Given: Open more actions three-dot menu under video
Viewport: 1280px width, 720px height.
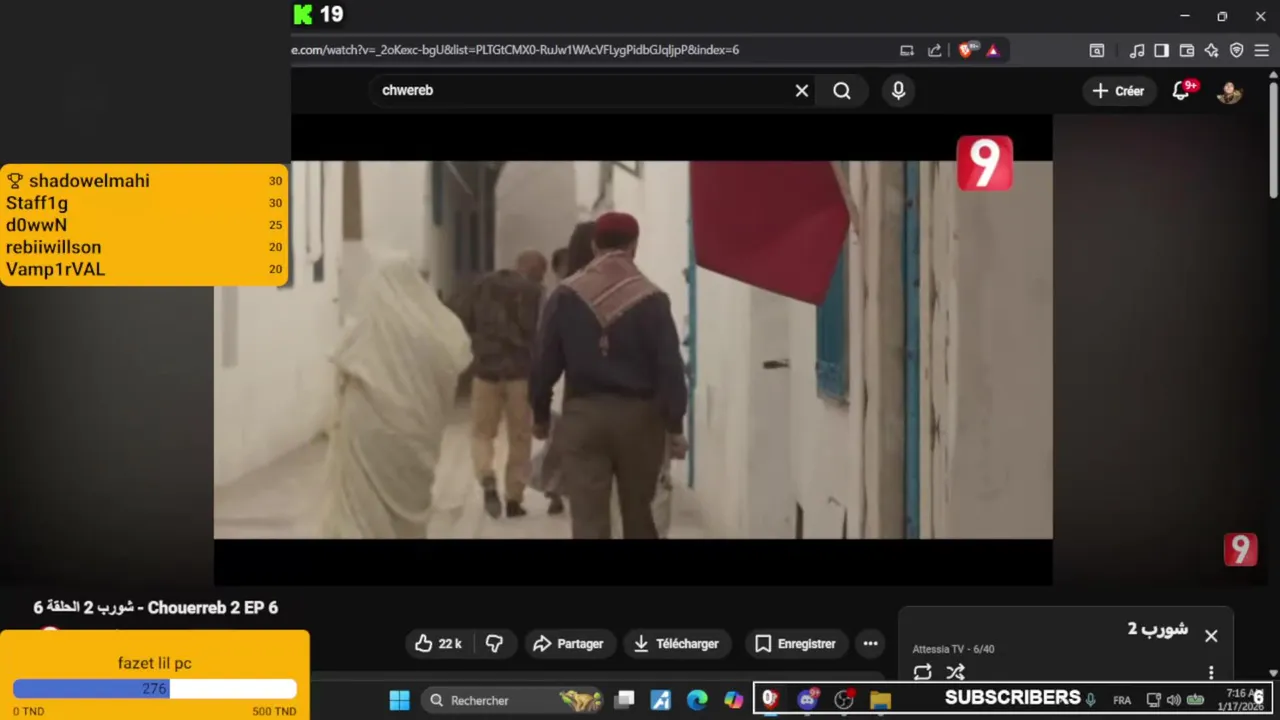Looking at the screenshot, I should tap(870, 644).
